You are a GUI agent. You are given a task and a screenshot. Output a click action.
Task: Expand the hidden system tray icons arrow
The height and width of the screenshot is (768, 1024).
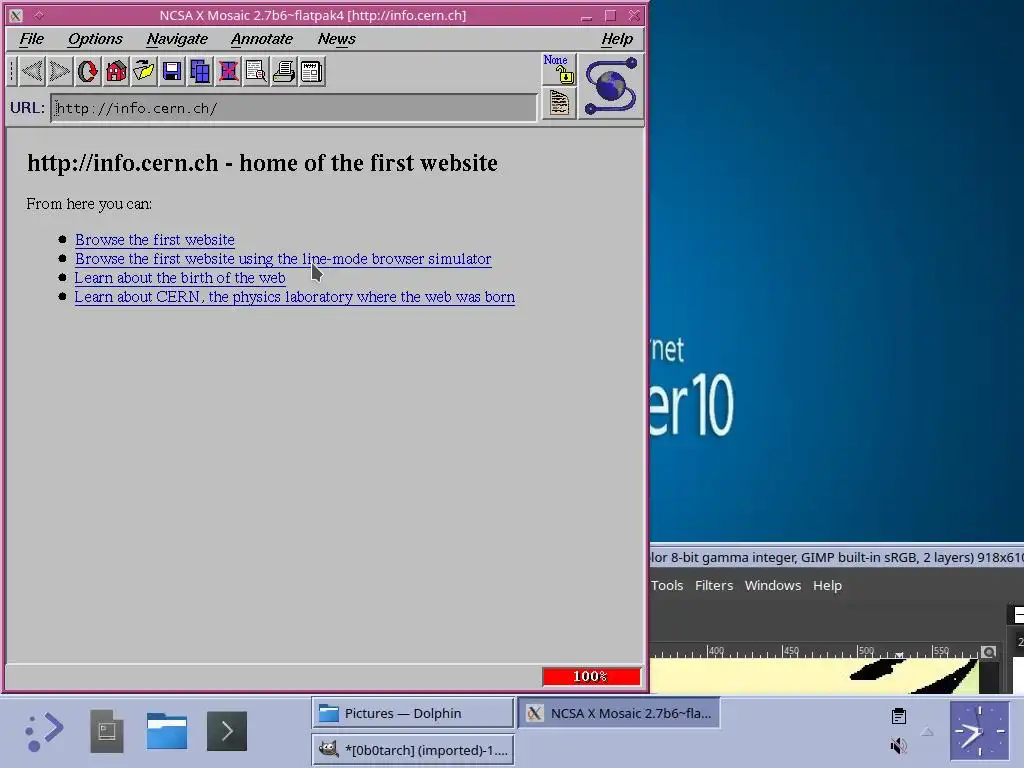(927, 732)
